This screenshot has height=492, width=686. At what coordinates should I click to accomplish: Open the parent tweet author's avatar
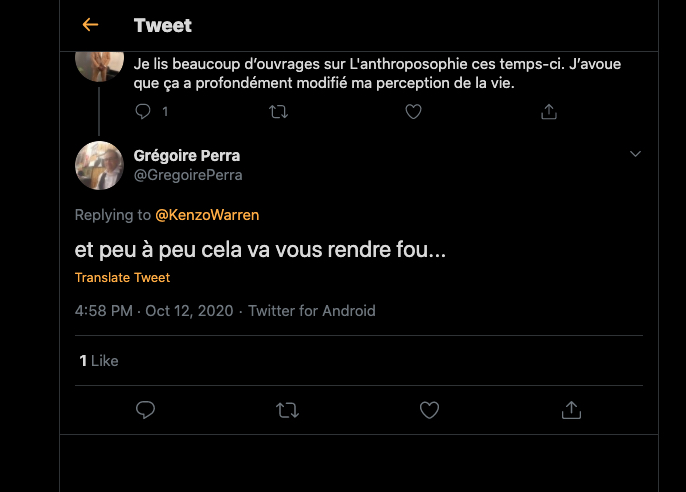point(99,62)
